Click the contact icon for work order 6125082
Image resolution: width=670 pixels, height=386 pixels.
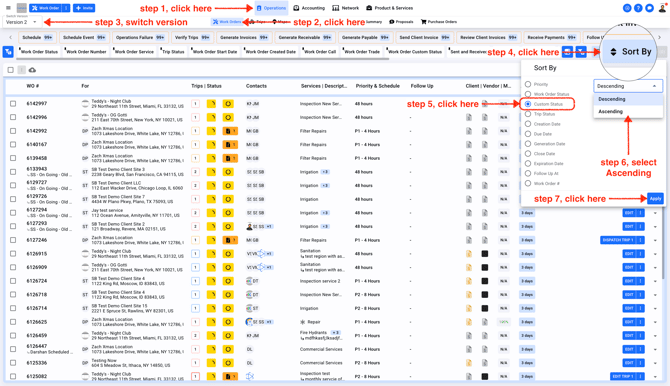point(250,376)
